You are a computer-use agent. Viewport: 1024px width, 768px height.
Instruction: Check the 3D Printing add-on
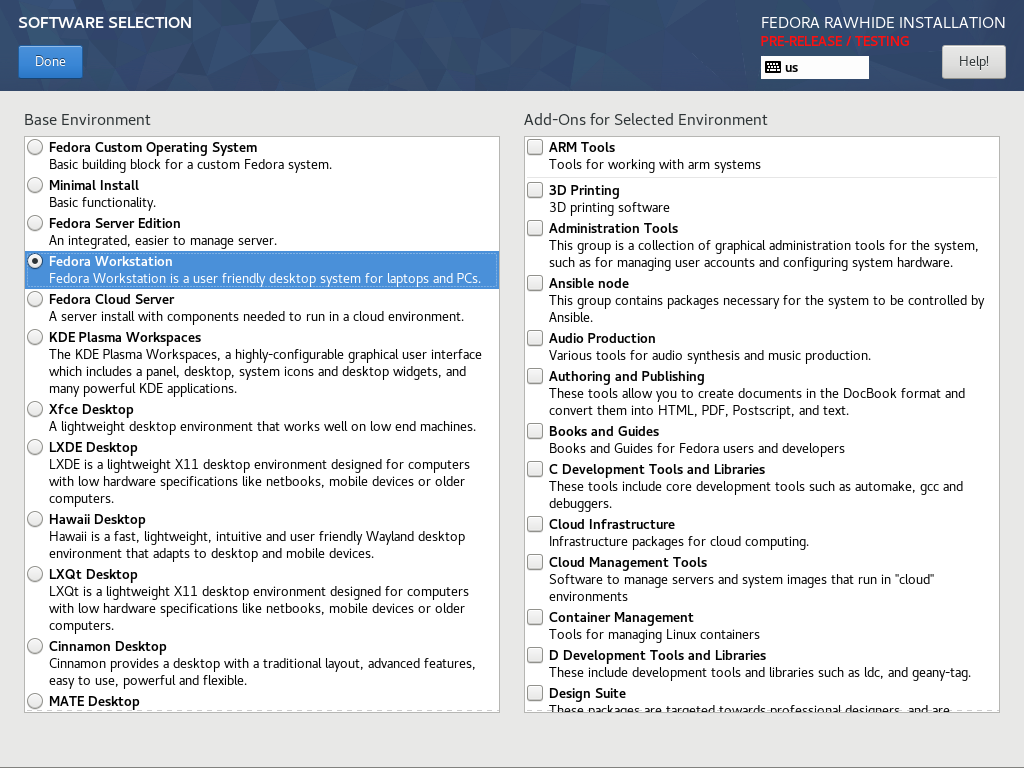click(x=535, y=190)
